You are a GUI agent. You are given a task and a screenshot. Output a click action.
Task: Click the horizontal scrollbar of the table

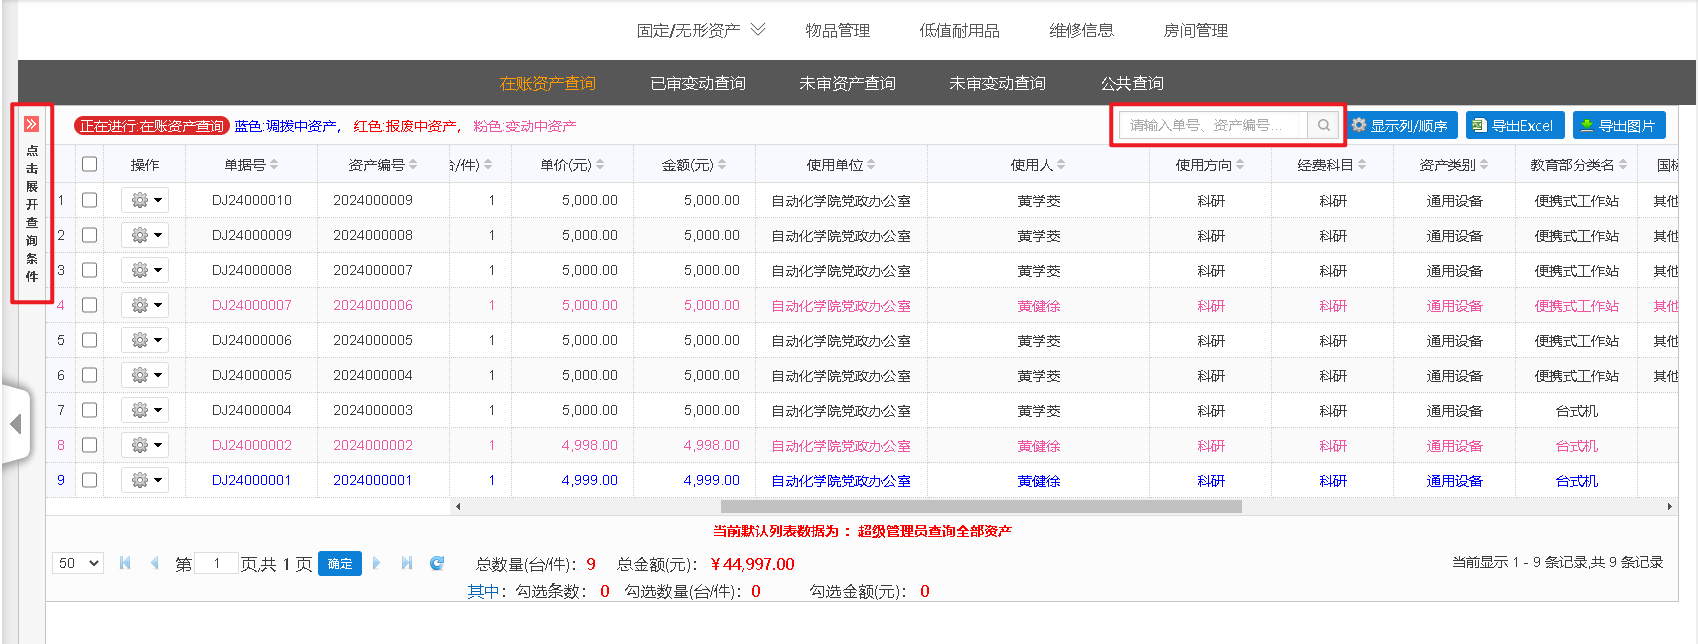[x=980, y=506]
